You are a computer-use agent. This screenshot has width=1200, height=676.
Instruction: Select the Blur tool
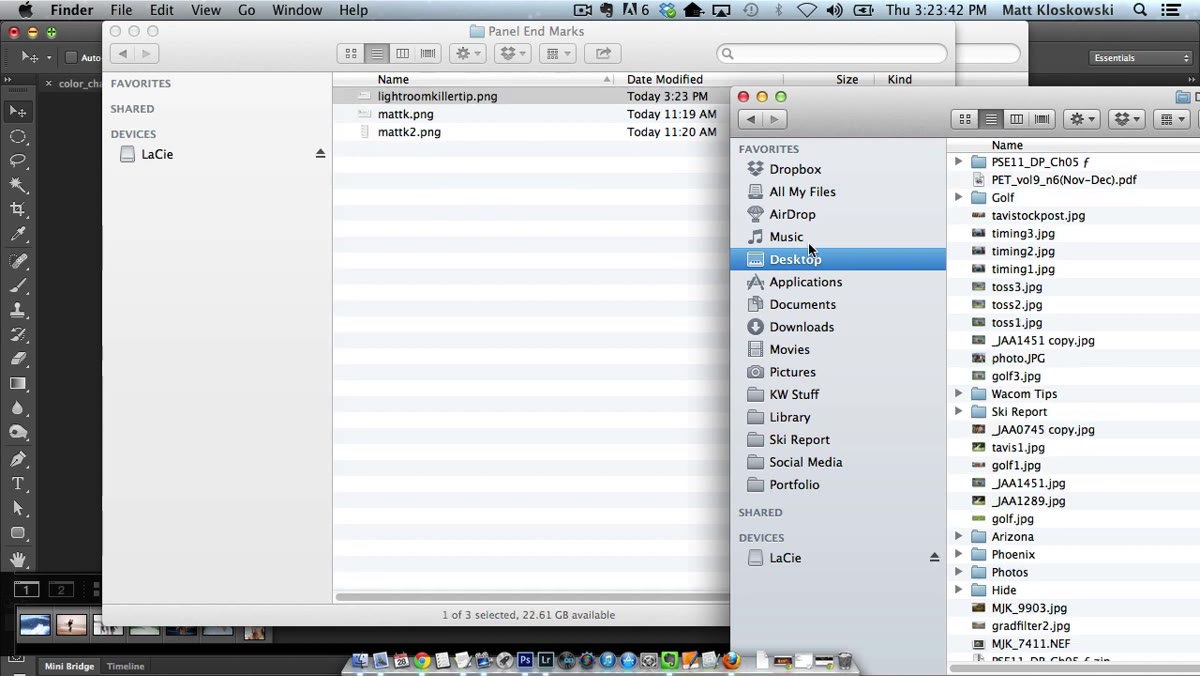[18, 408]
